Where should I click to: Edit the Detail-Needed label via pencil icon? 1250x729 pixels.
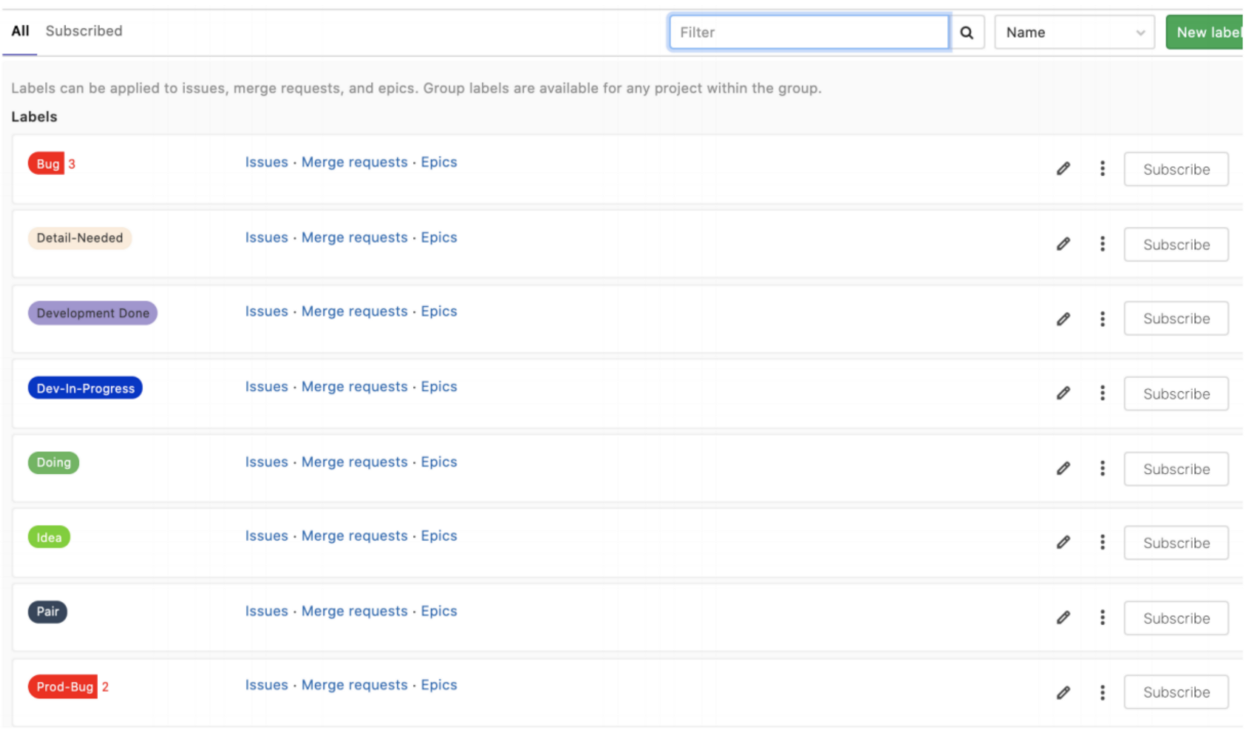click(1063, 244)
